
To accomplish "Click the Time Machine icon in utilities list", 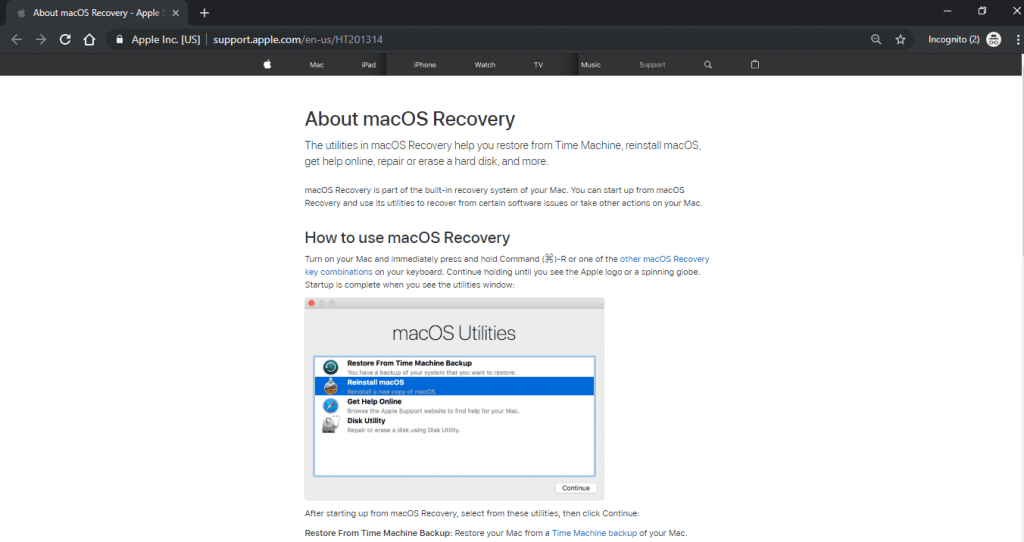I will [330, 367].
